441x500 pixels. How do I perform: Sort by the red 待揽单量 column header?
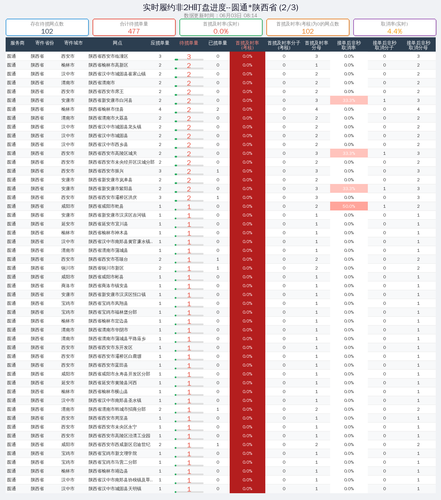pos(189,43)
